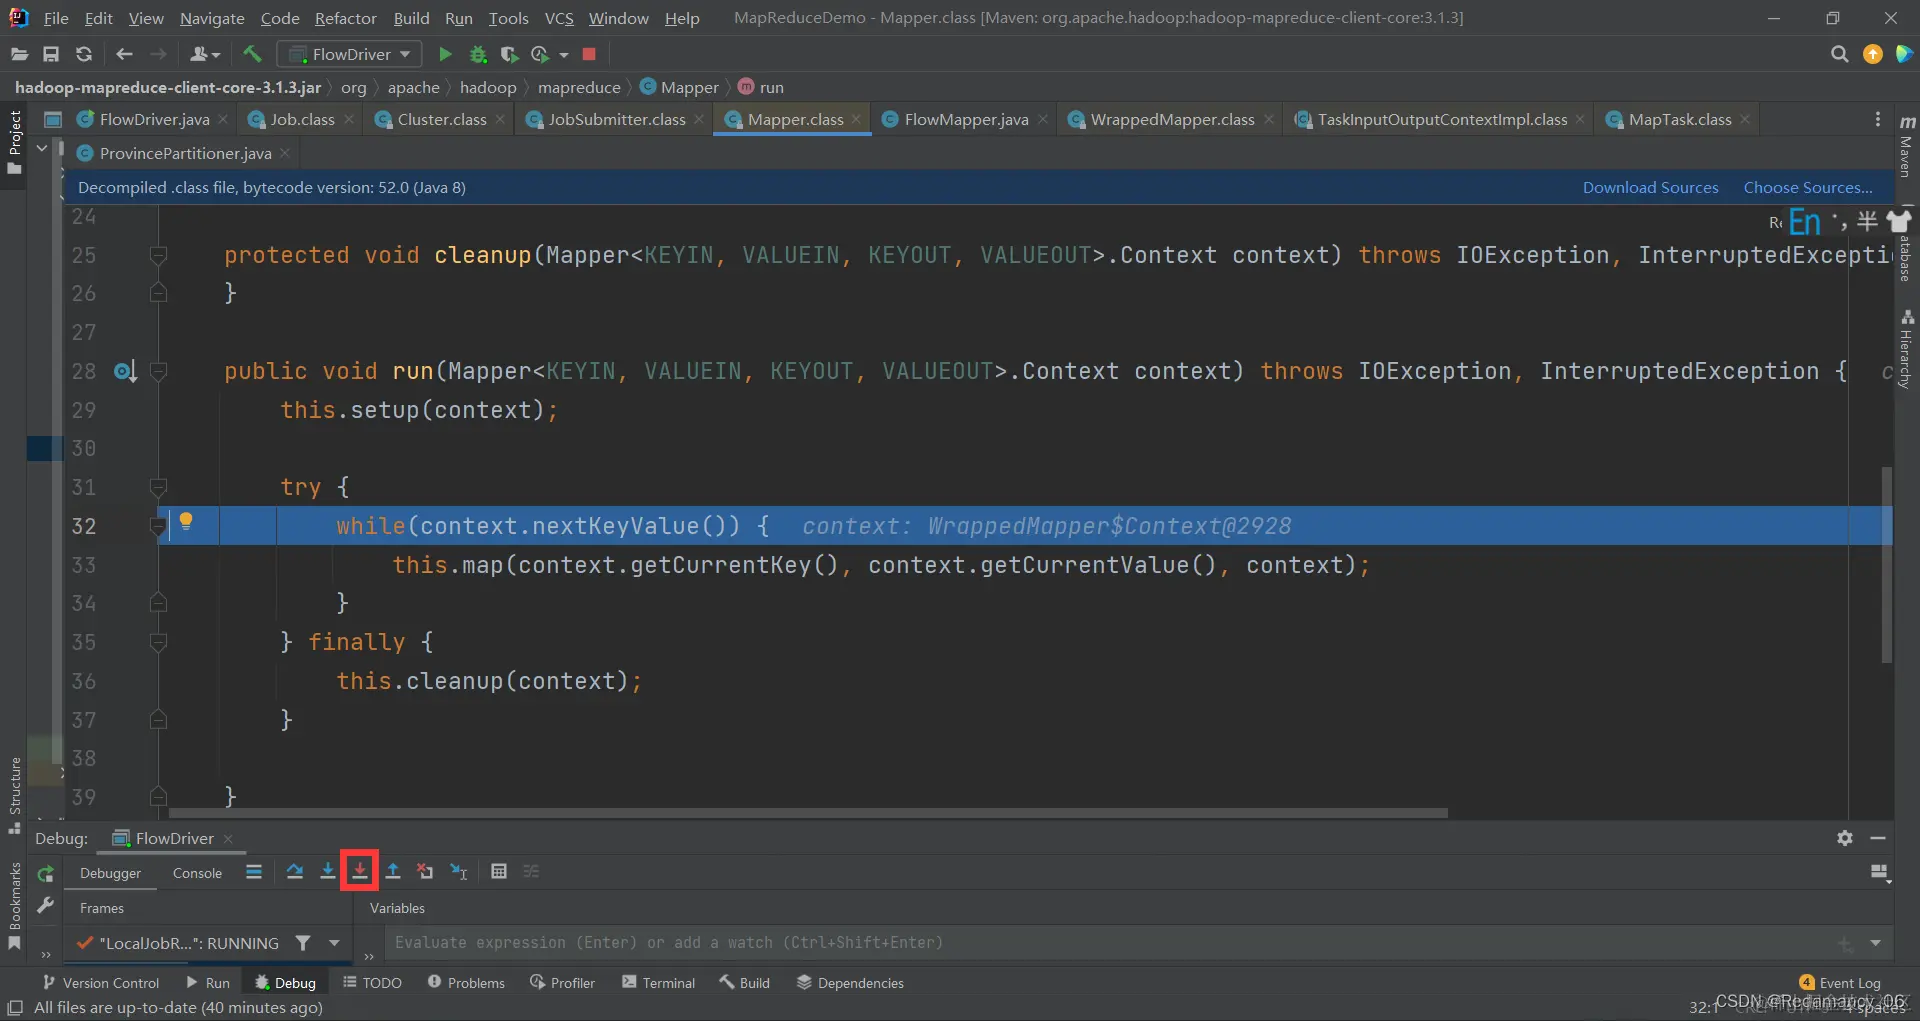Collapse the run method fold at line 28
The height and width of the screenshot is (1021, 1920).
(158, 372)
